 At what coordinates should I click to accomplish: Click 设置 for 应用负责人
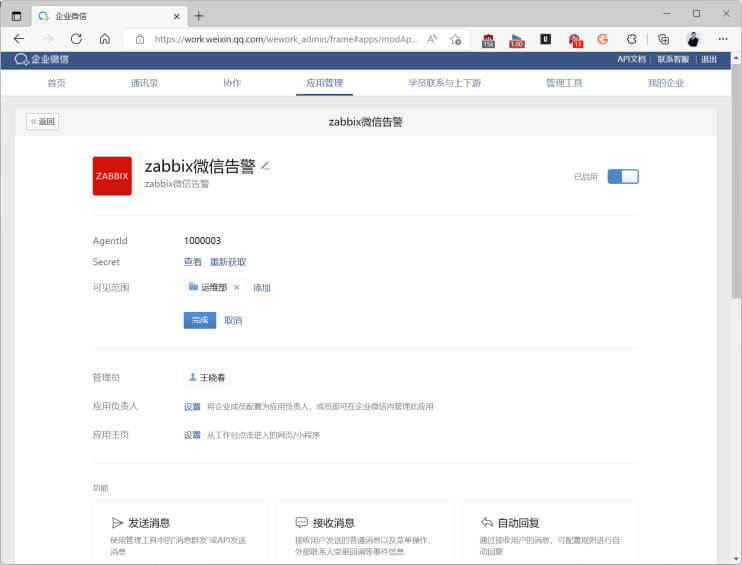pos(192,406)
